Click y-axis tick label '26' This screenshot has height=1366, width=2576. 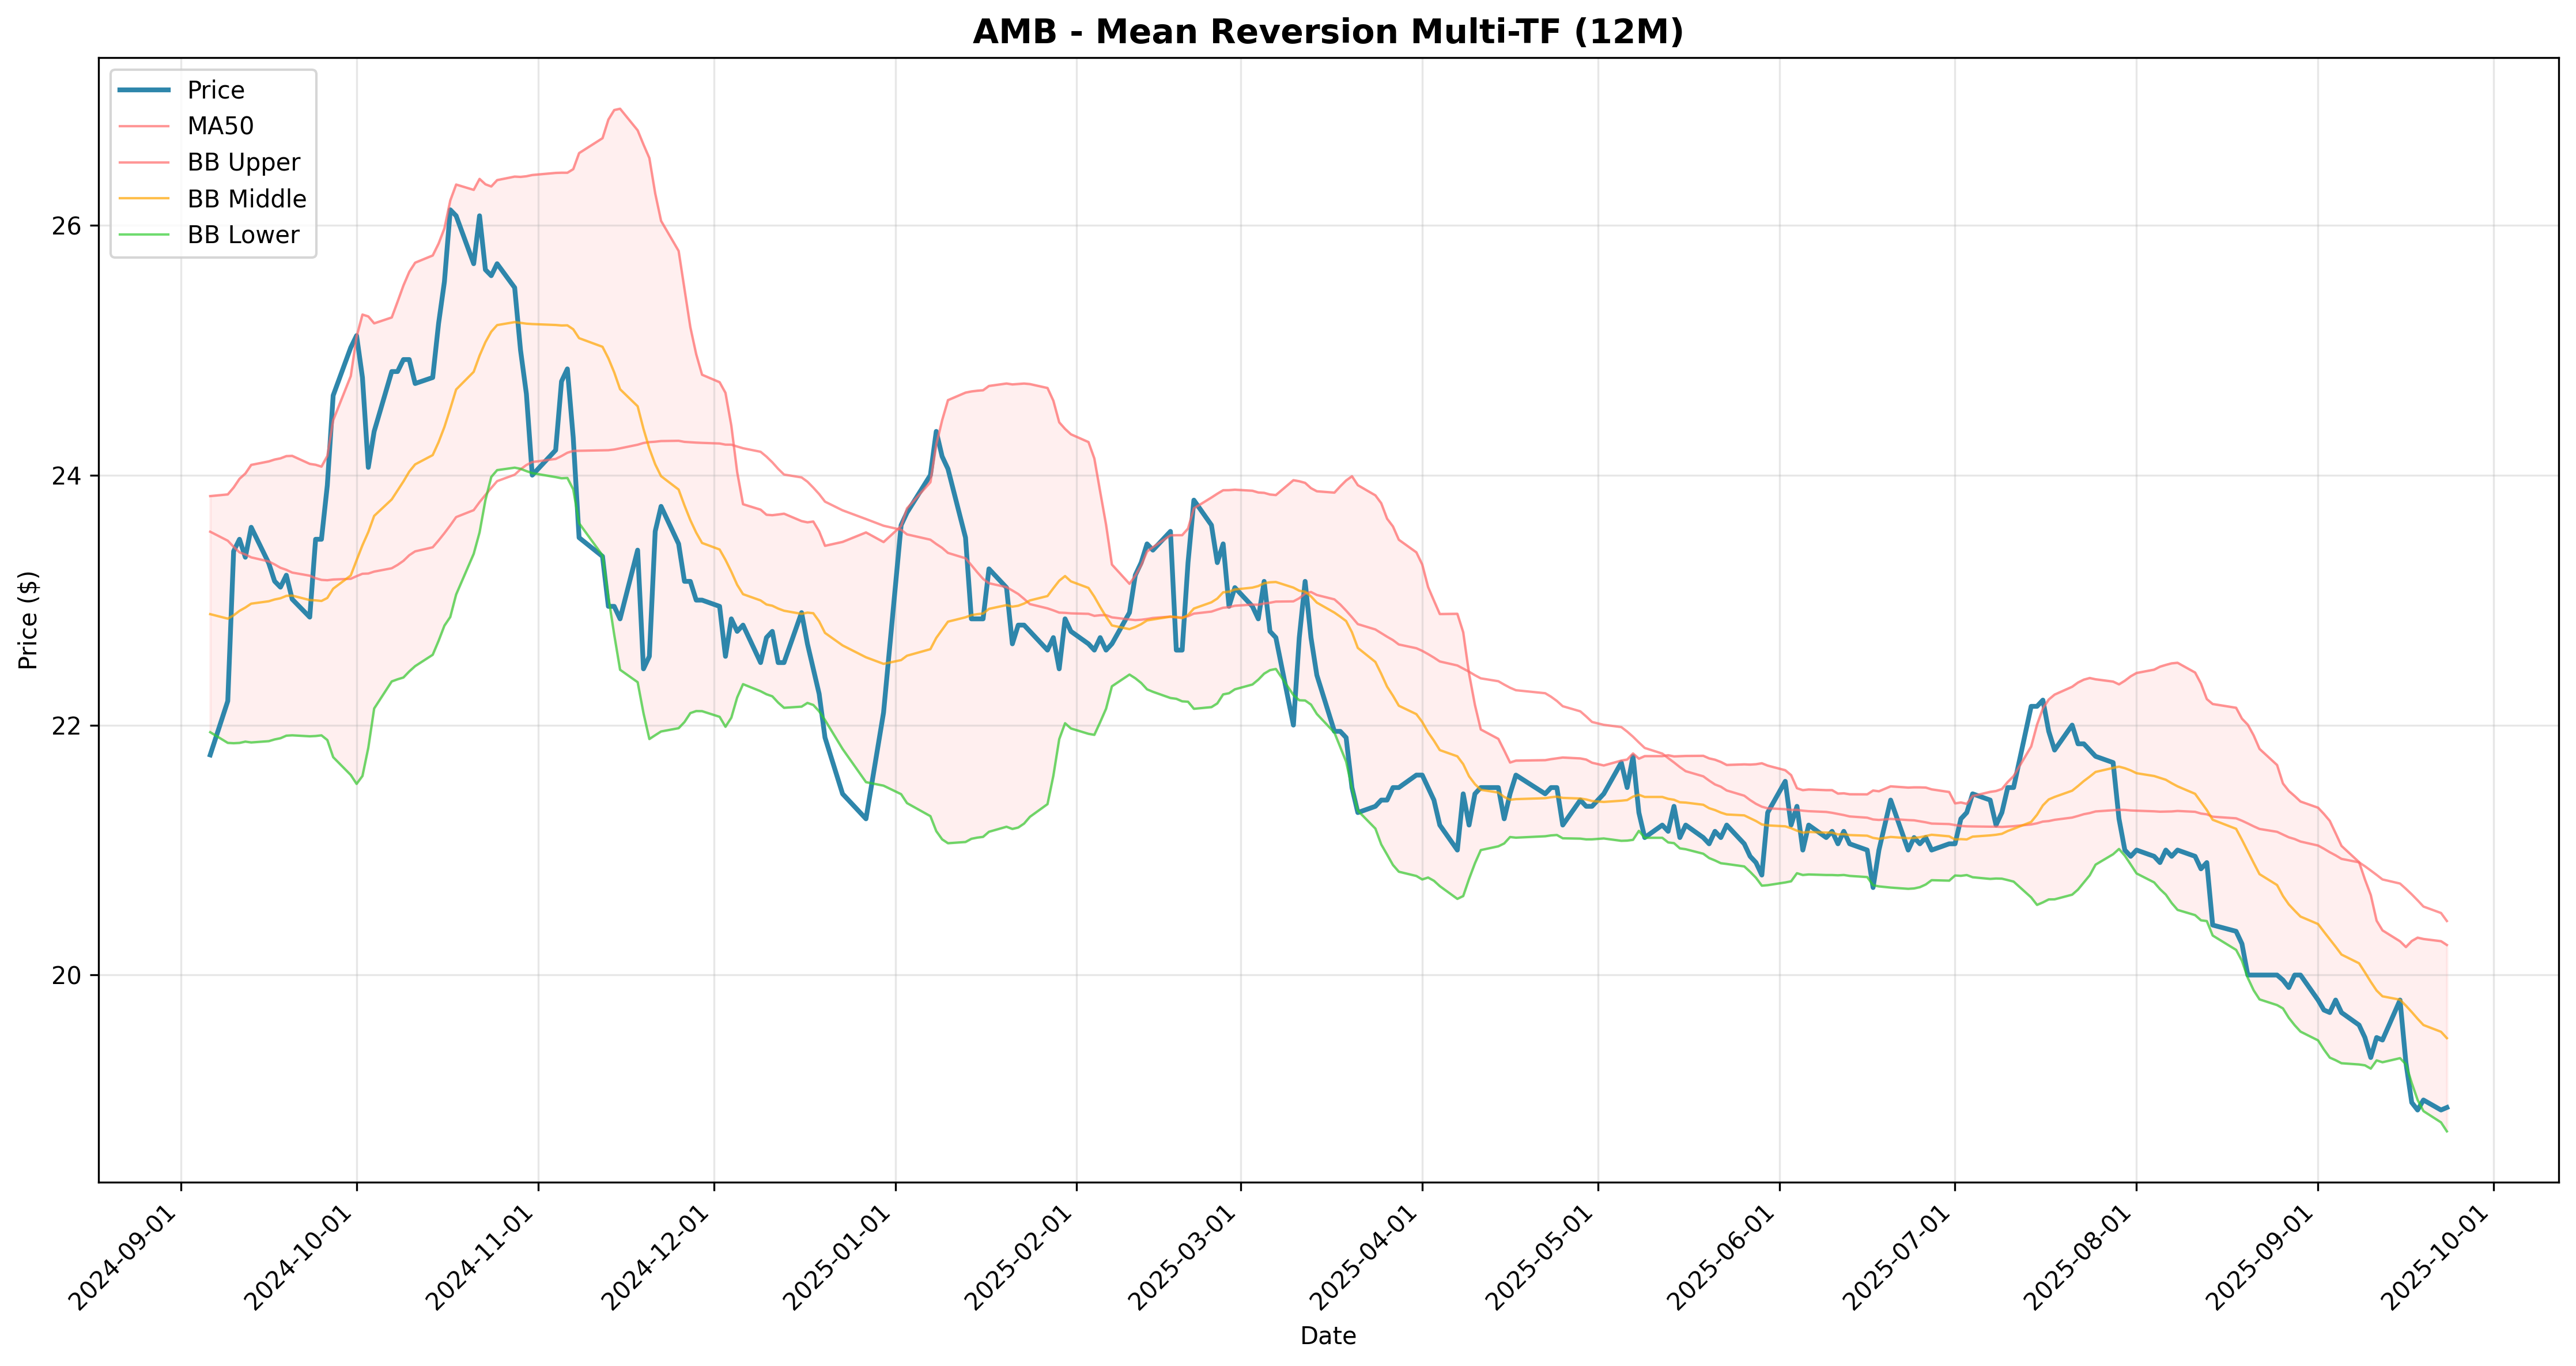[x=67, y=226]
